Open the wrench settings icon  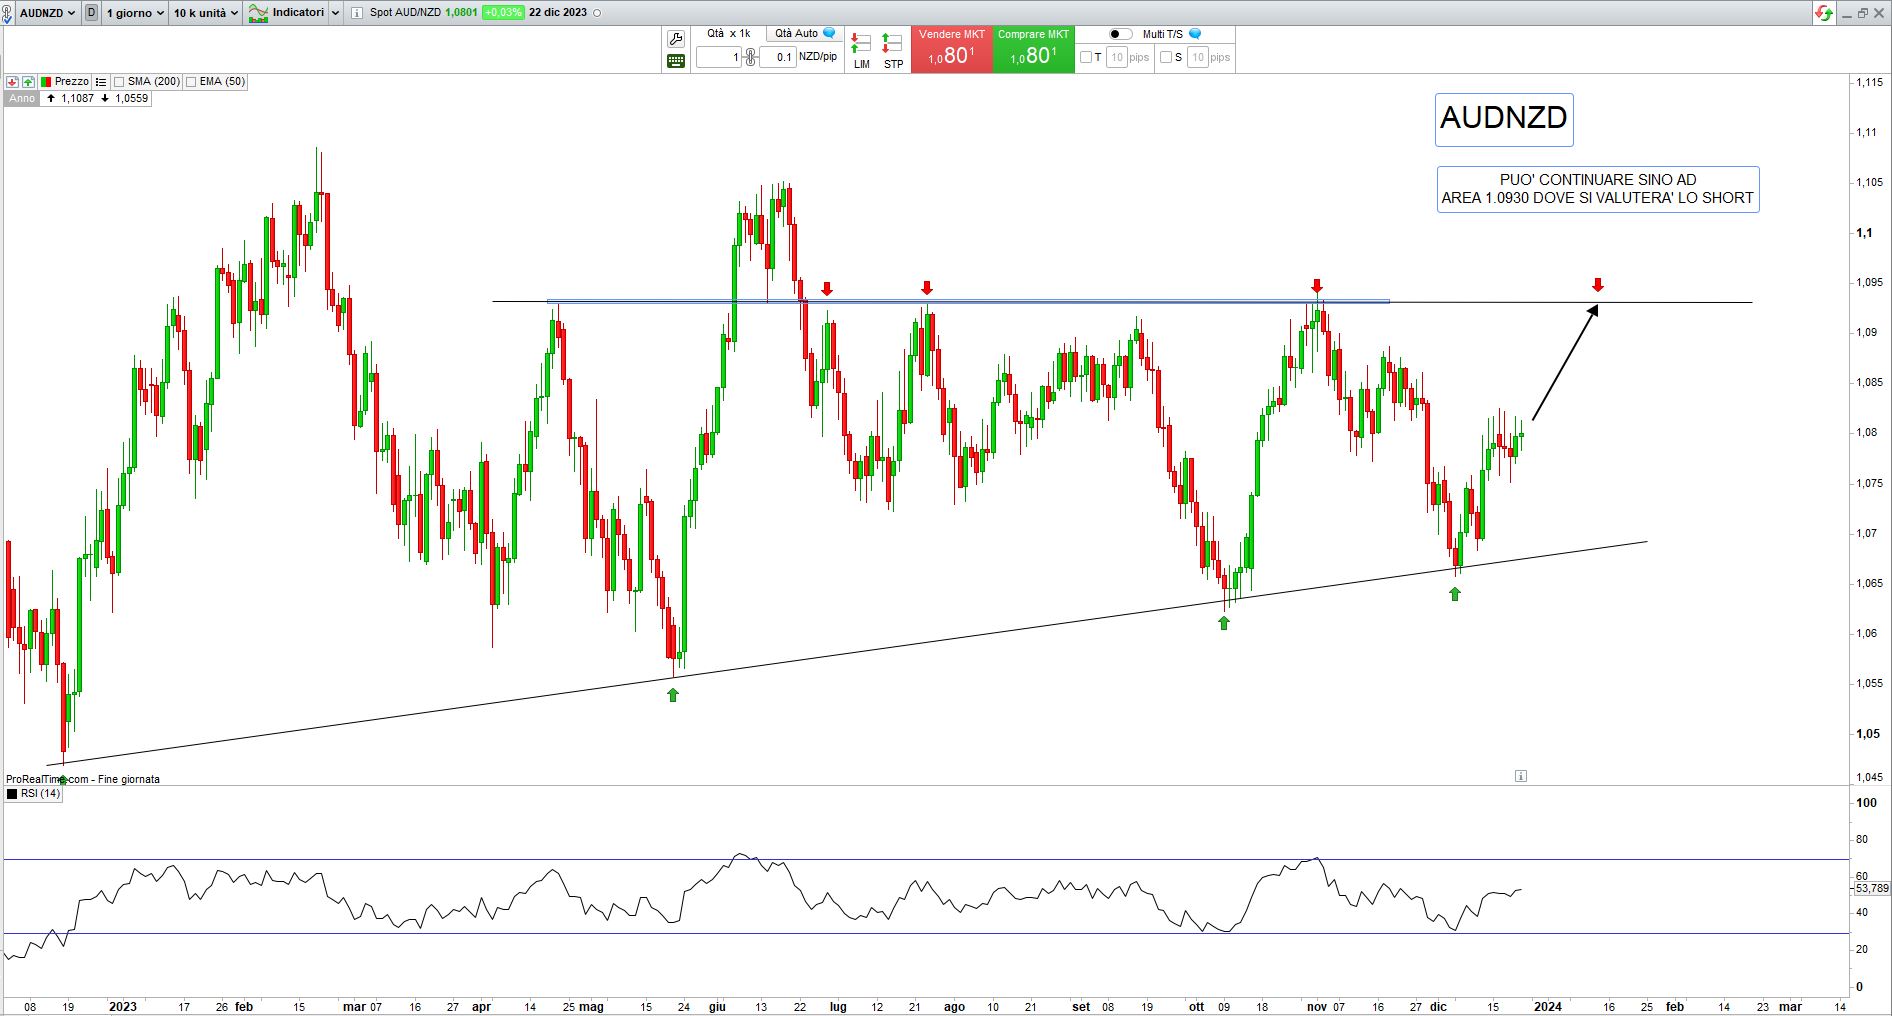(676, 39)
